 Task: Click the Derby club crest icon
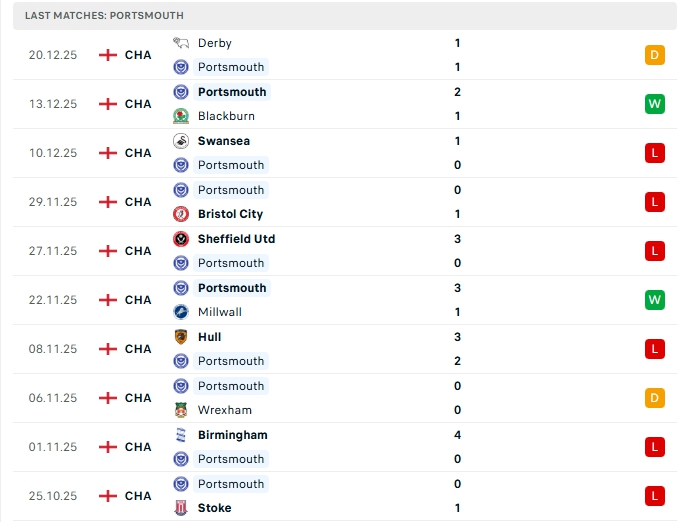coord(181,43)
